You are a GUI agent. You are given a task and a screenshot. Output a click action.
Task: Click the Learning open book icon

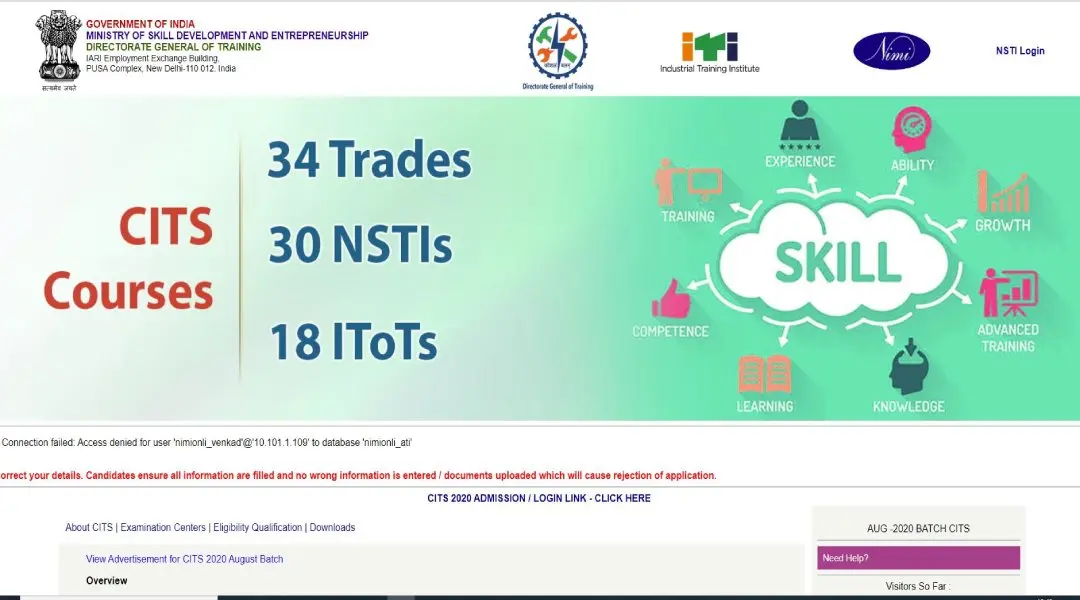click(x=764, y=374)
